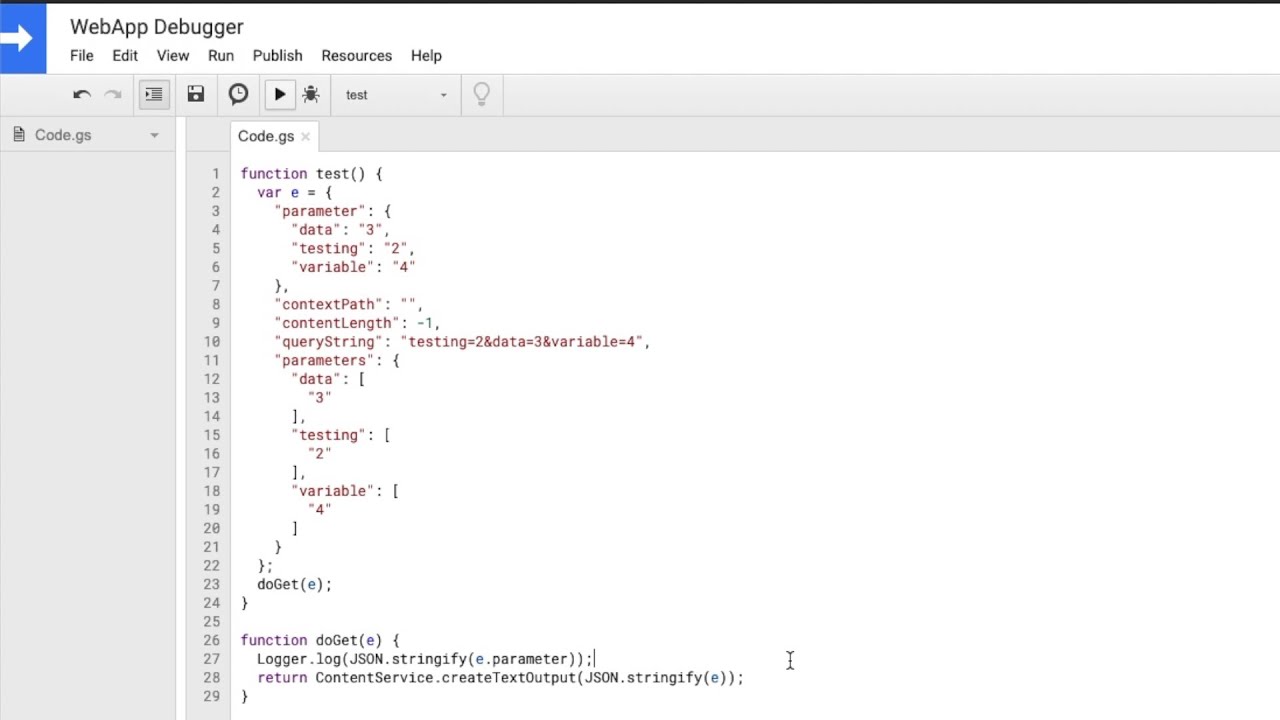Image resolution: width=1280 pixels, height=720 pixels.
Task: Select Code.gs file in the sidebar
Action: pyautogui.click(x=63, y=135)
